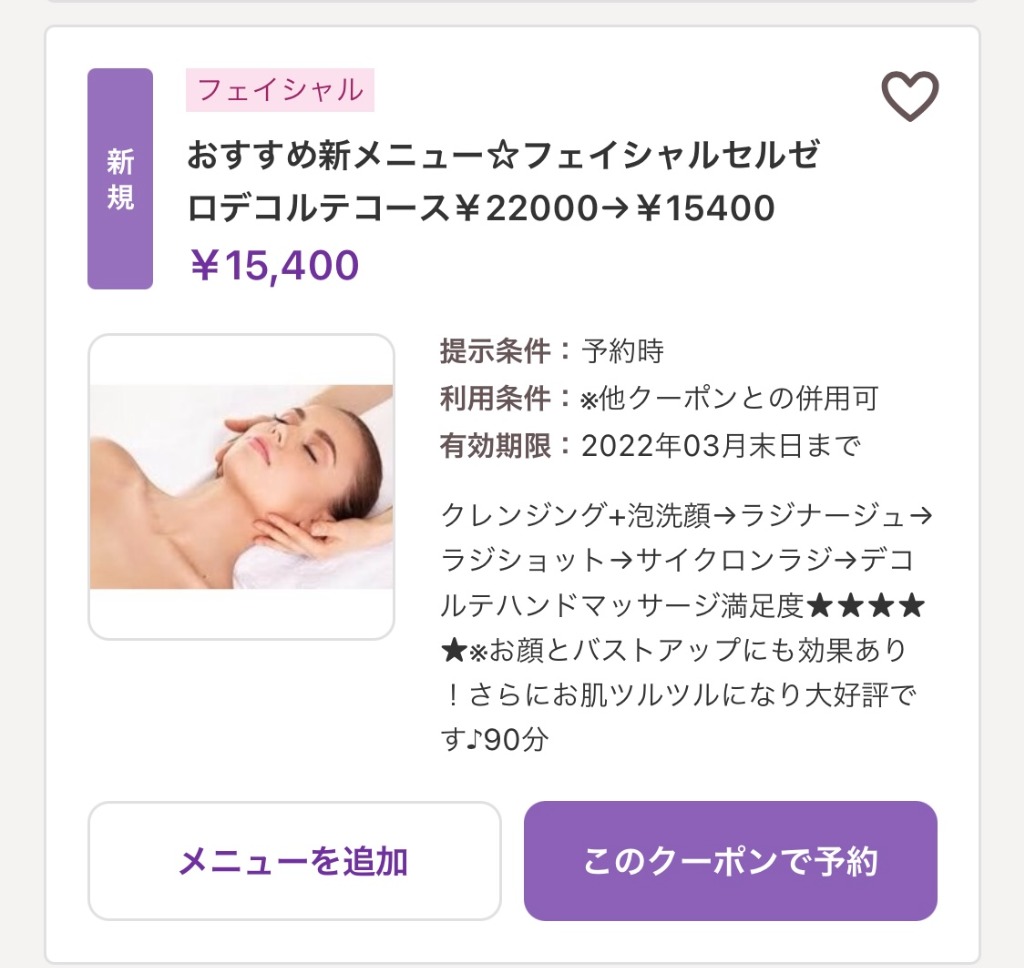Tap the フェイシャル category tag

tap(280, 90)
